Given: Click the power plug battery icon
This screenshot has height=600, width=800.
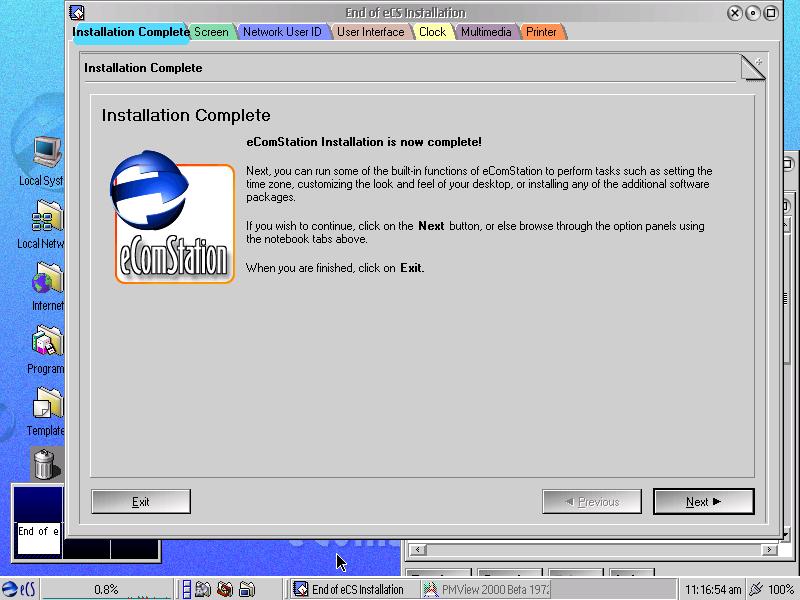Looking at the screenshot, I should (757, 589).
